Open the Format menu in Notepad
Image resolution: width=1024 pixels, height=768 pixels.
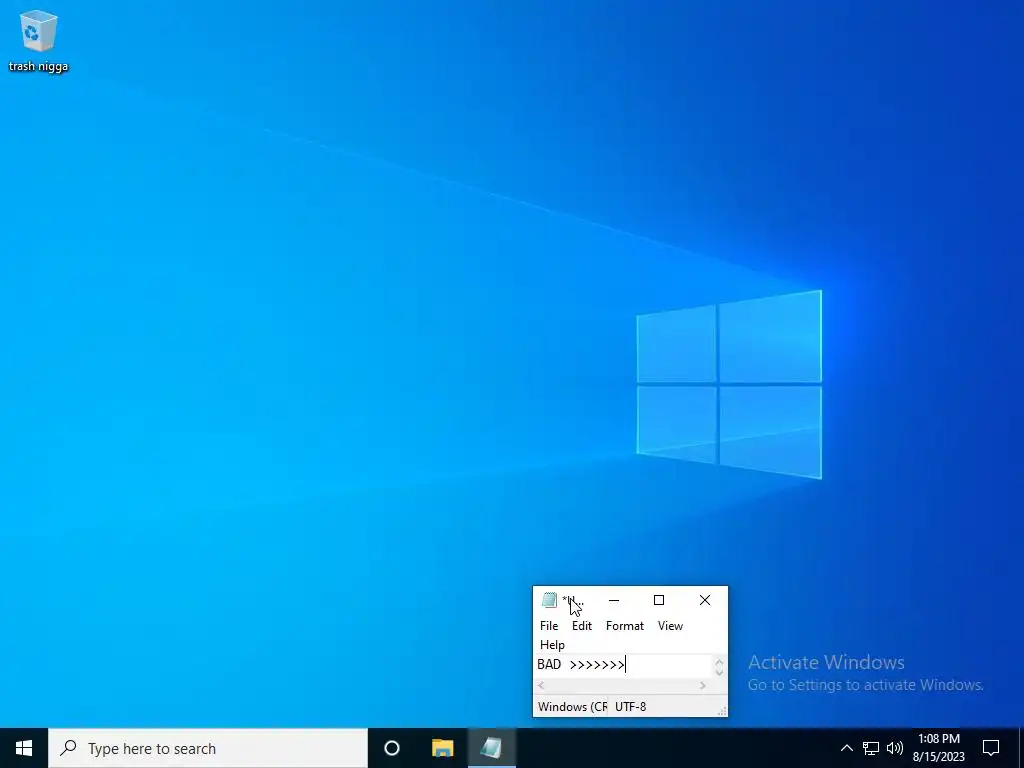click(624, 626)
